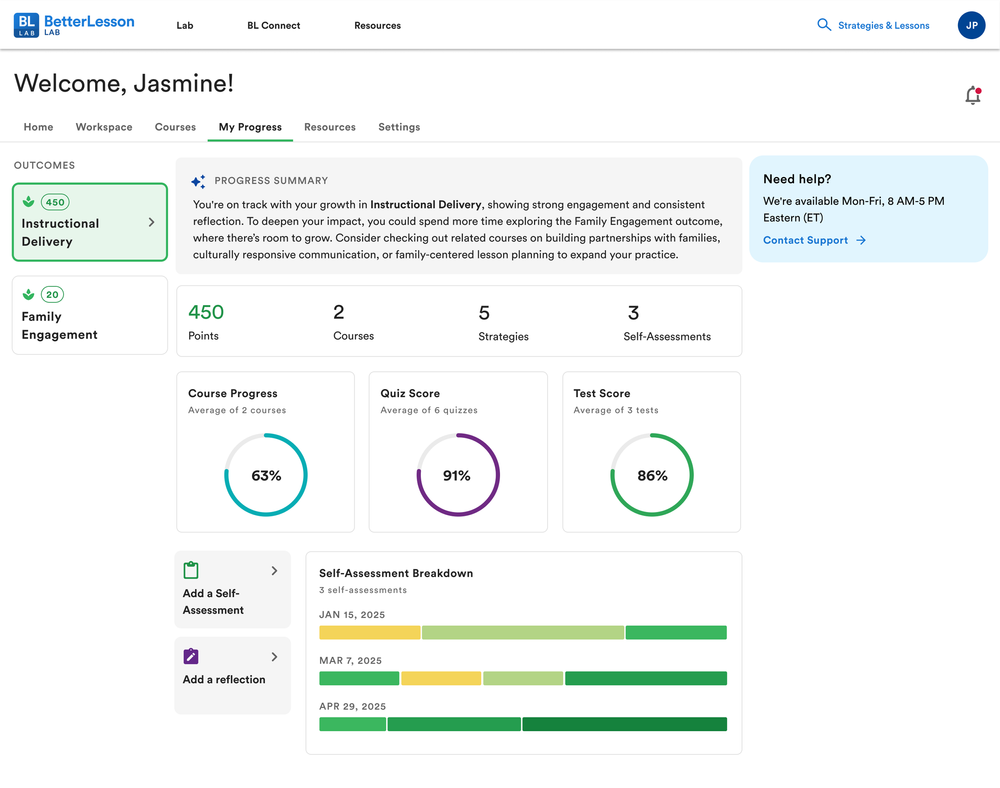
Task: Click the APR 29, 2025 assessment bar
Action: [x=523, y=724]
